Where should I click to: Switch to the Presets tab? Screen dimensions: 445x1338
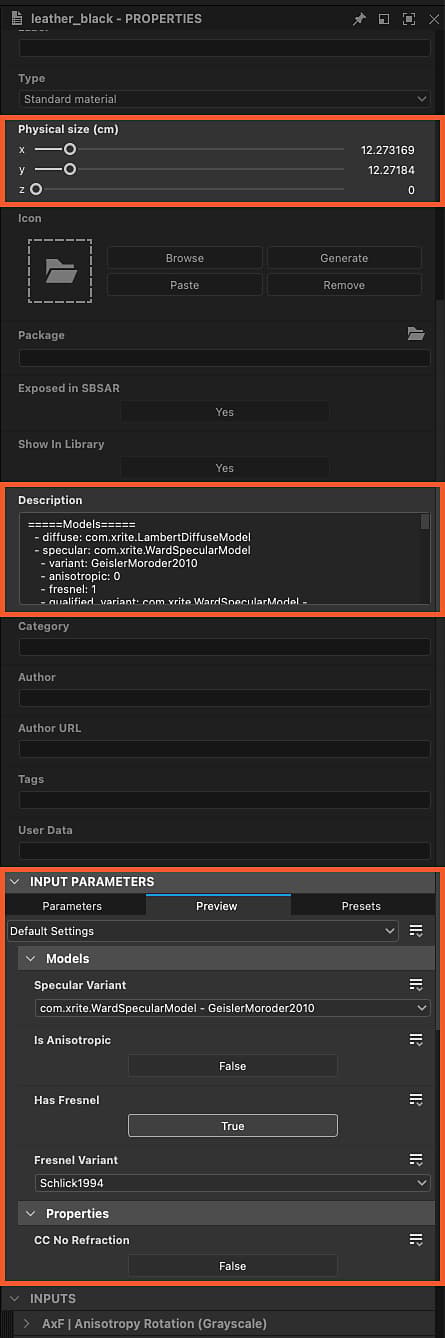point(361,906)
